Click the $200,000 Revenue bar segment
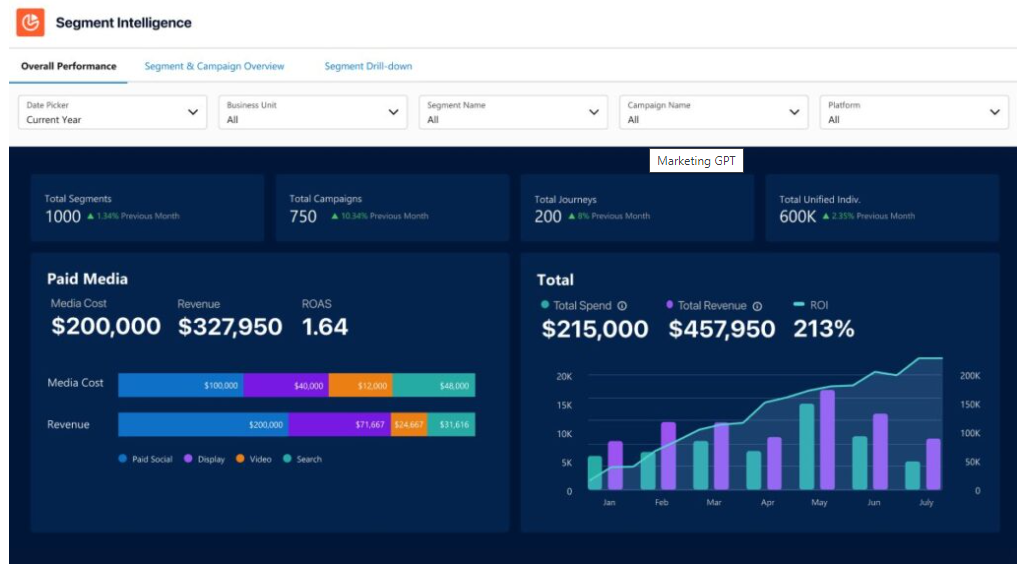This screenshot has height=572, width=1023. [203, 424]
